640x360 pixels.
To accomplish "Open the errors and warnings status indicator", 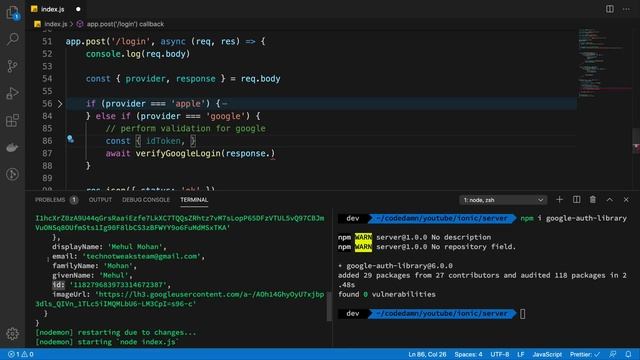I will (21, 354).
